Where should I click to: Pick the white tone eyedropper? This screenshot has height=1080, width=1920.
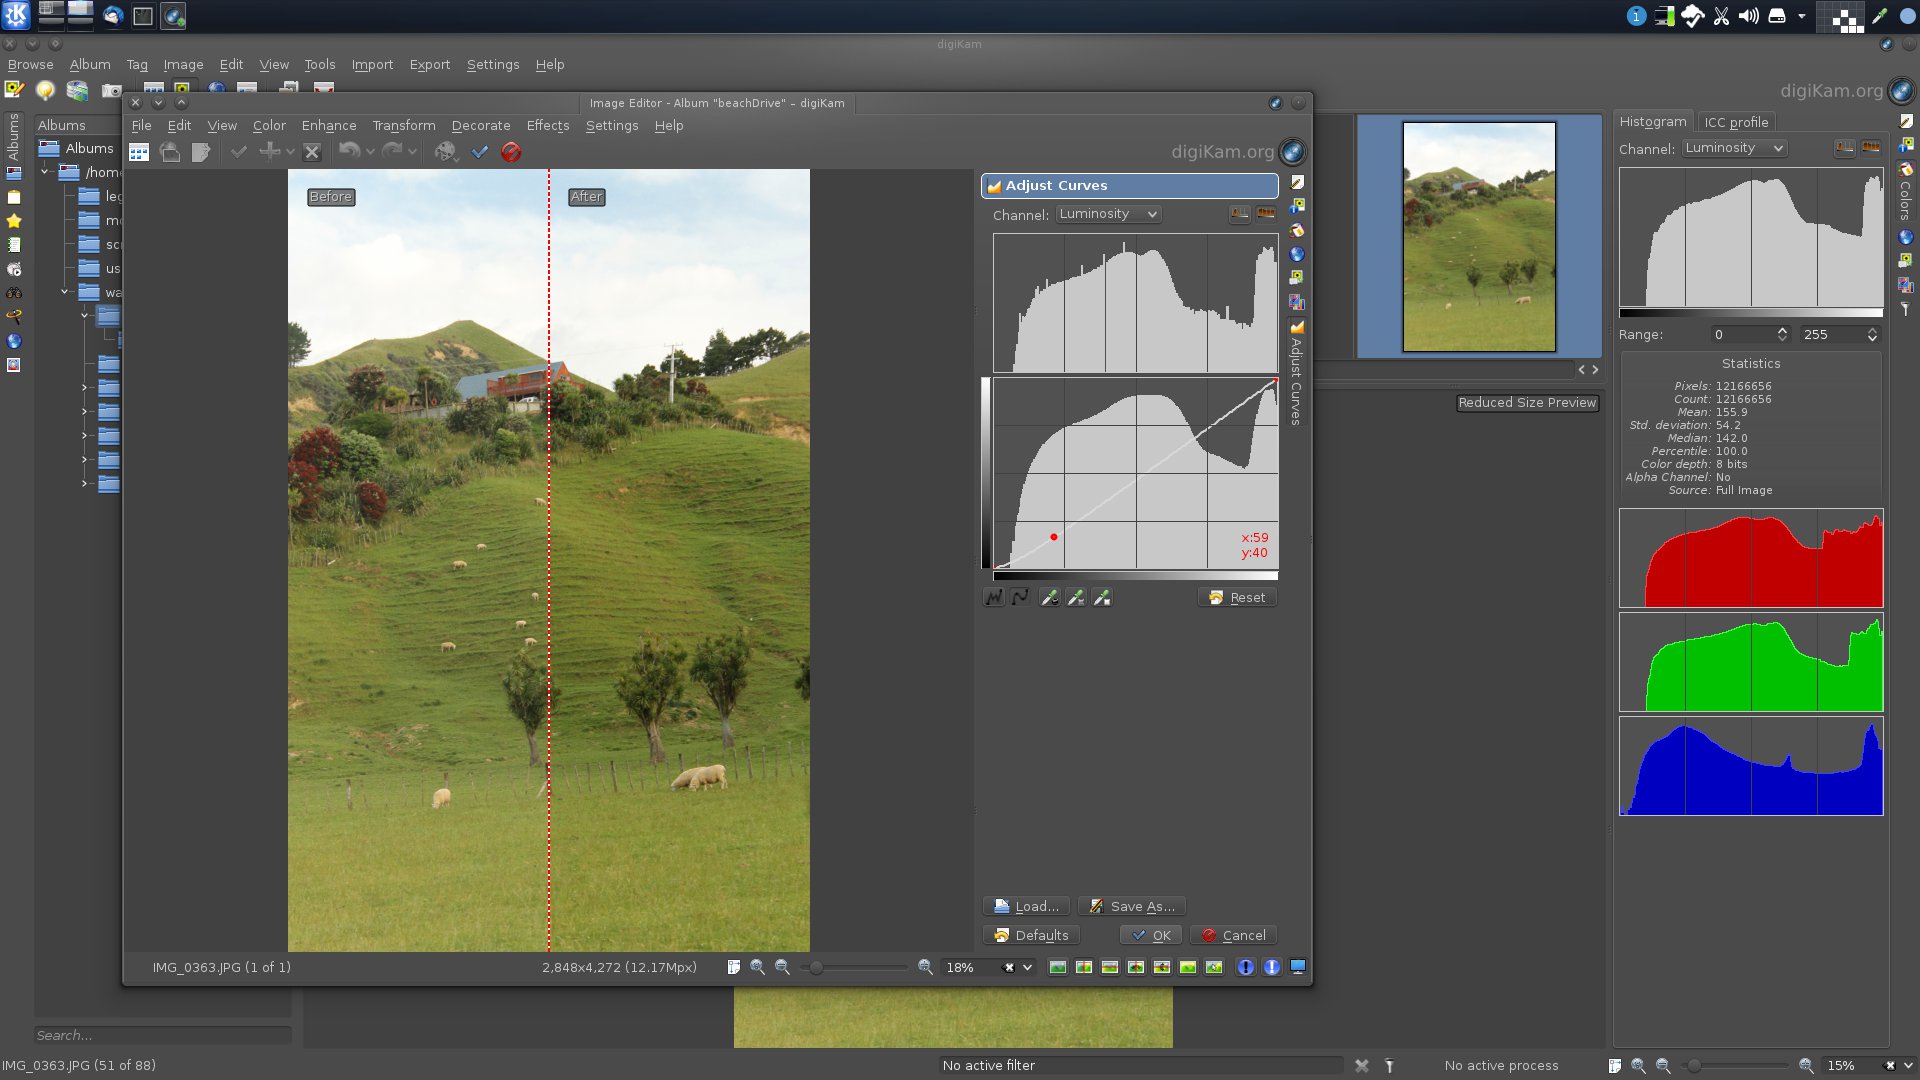pos(1102,597)
